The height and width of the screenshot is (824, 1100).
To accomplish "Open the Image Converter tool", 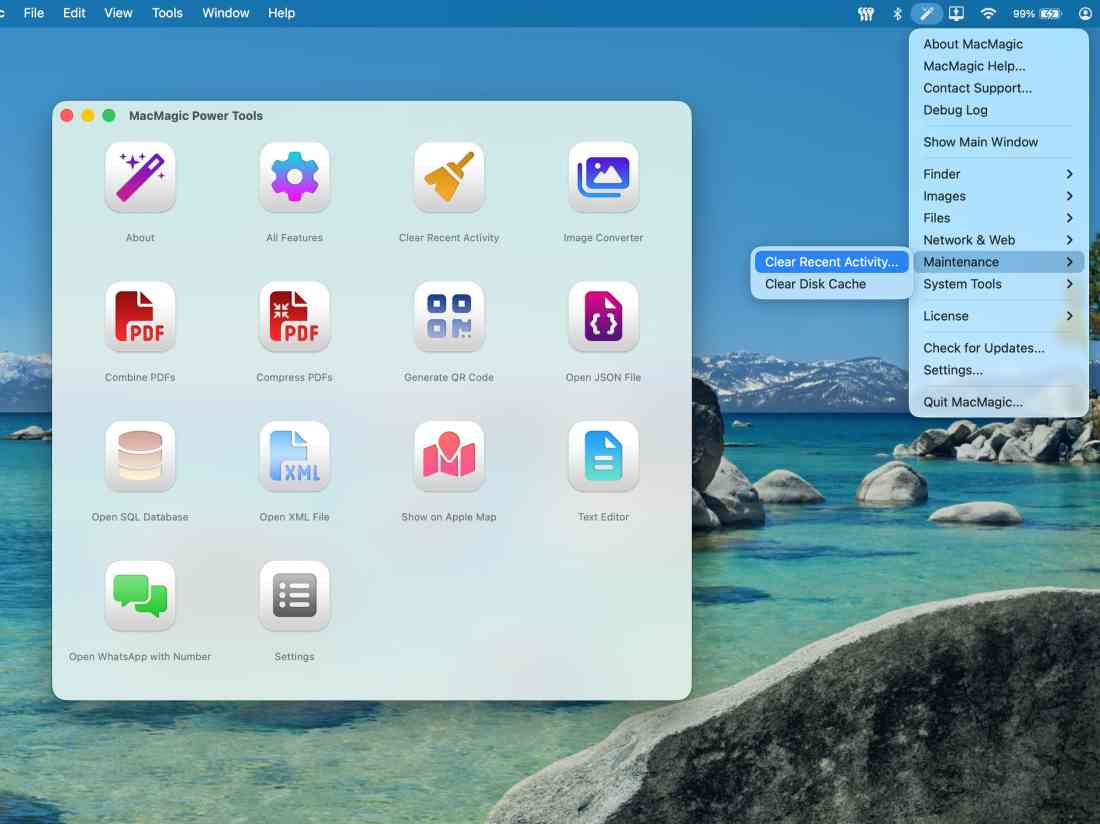I will tap(603, 177).
